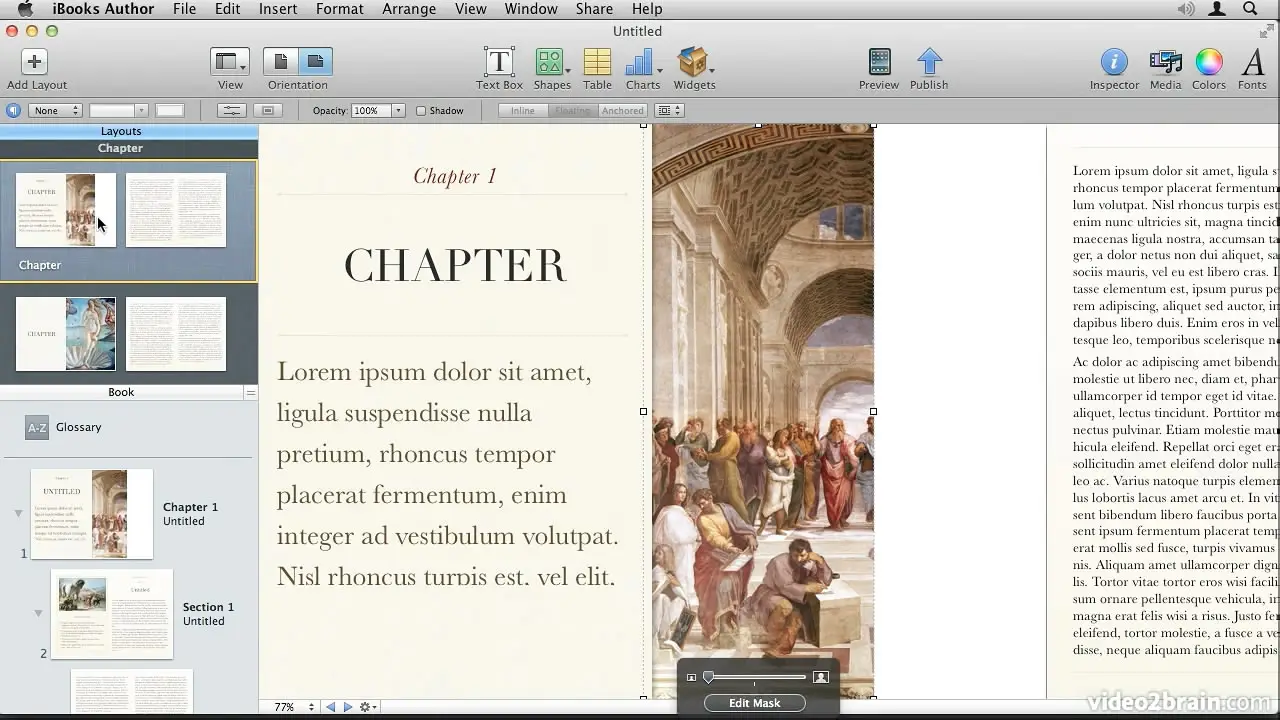1280x720 pixels.
Task: Click the Glossary A-Z icon
Action: [37, 428]
